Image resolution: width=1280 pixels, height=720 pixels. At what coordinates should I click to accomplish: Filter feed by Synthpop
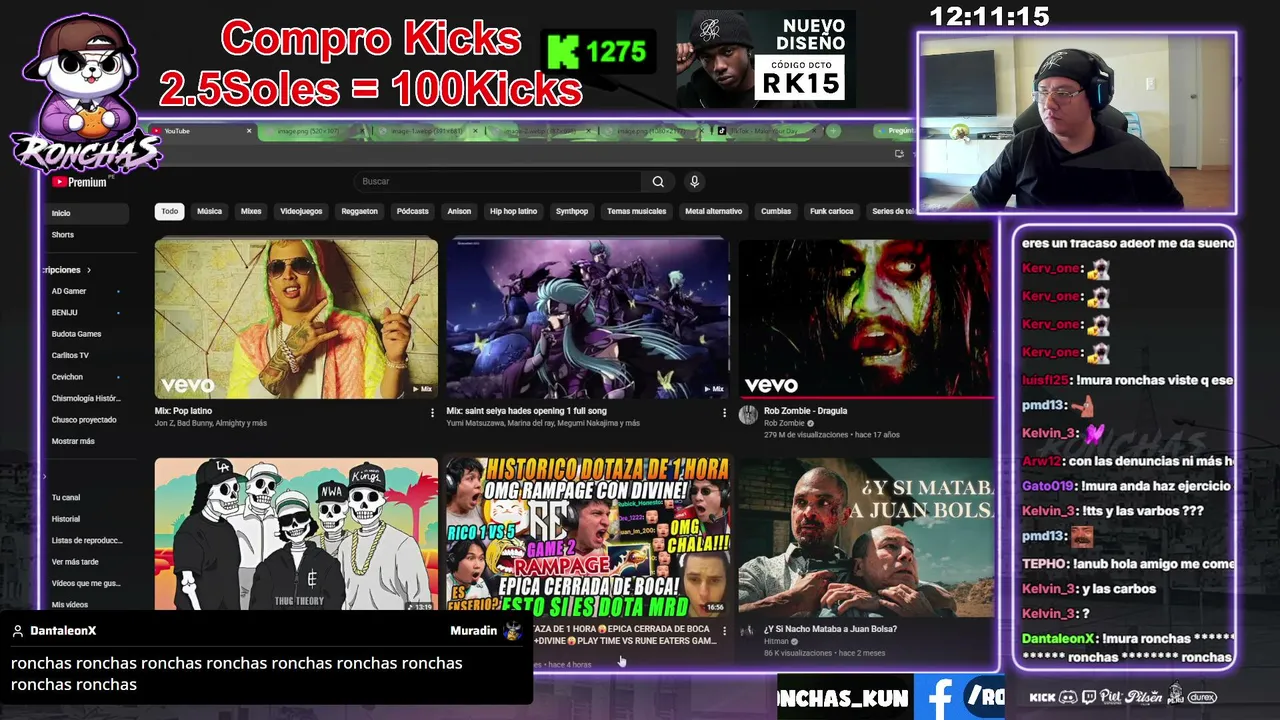(572, 211)
